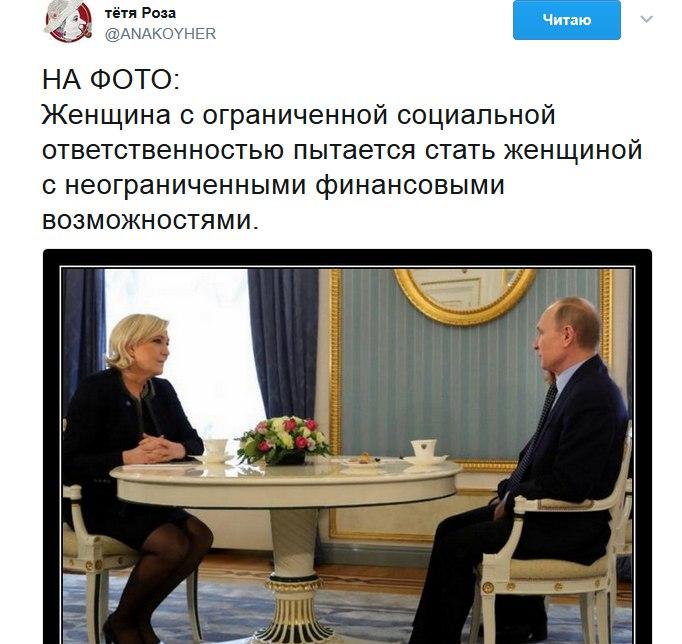Click the тётя Роза display name
Viewport: 682px width, 644px height.
coord(140,13)
